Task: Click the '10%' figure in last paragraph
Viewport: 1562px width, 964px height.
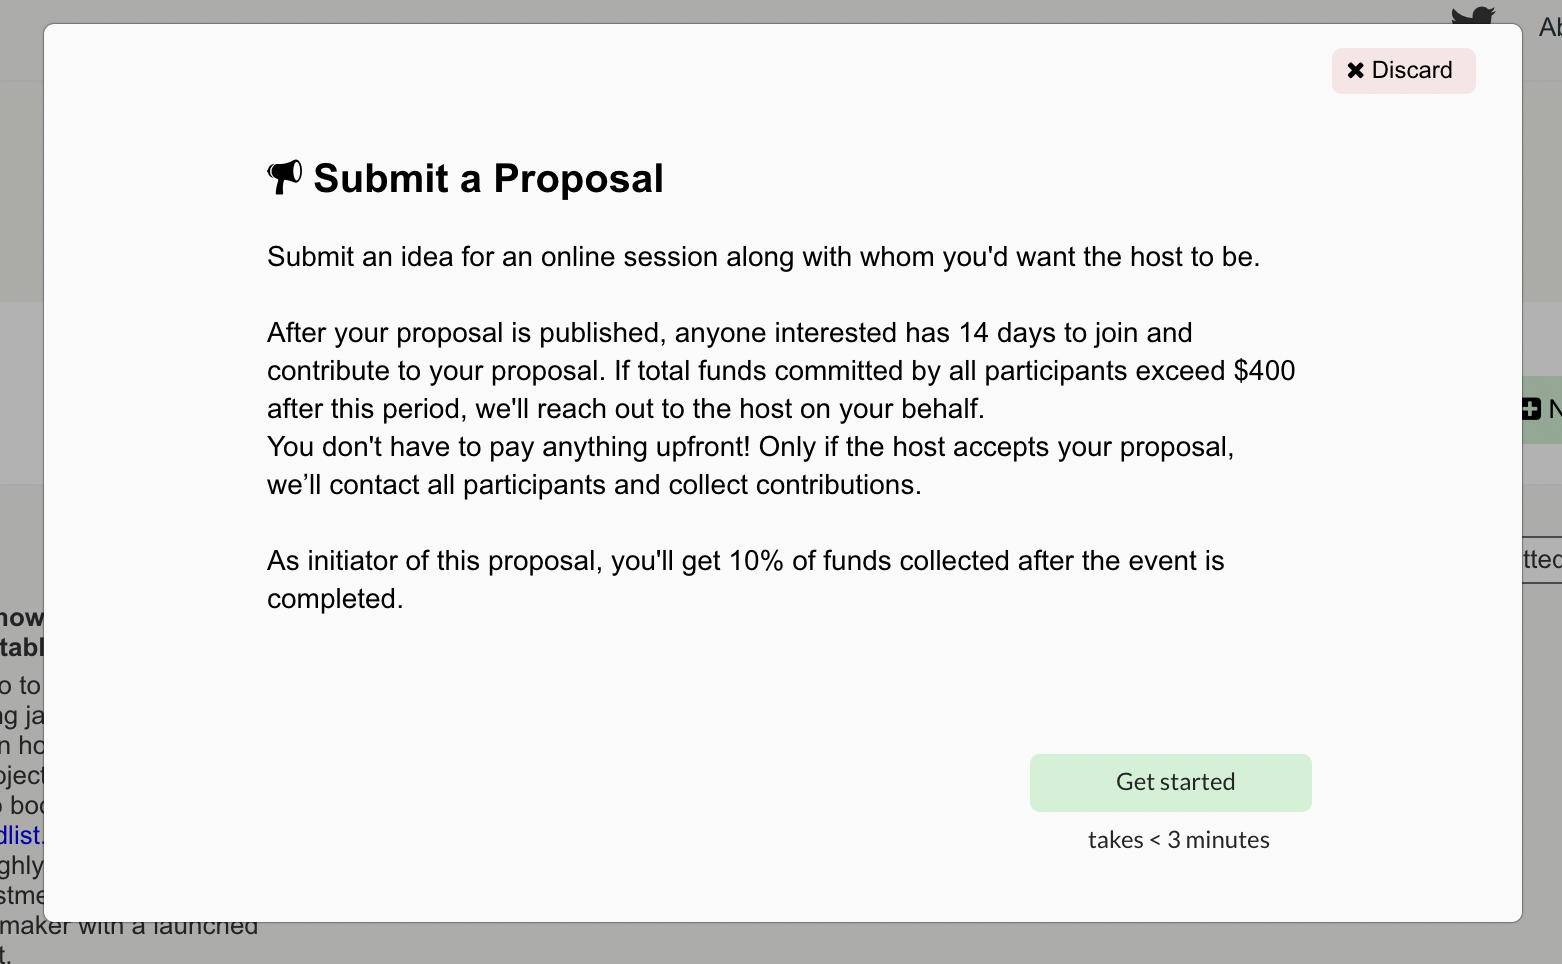Action: click(755, 561)
